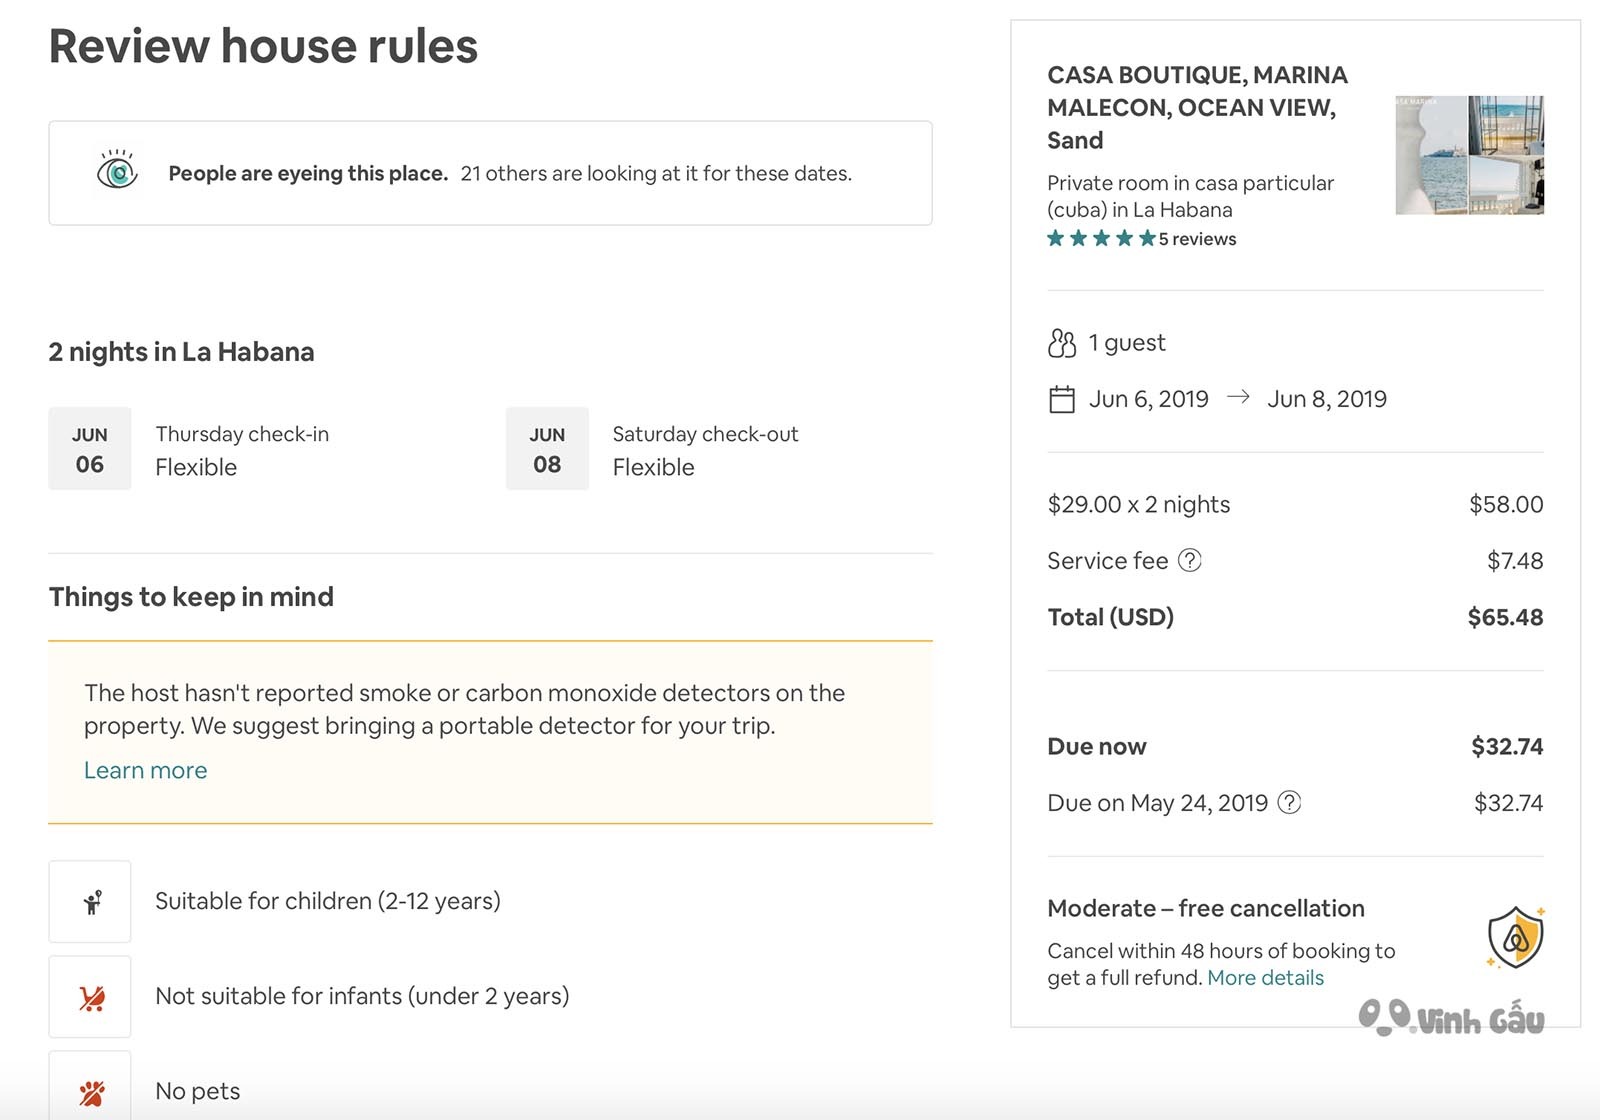Screen dimensions: 1600x1120
Task: Click the listing photo thumbnail
Action: 1469,155
